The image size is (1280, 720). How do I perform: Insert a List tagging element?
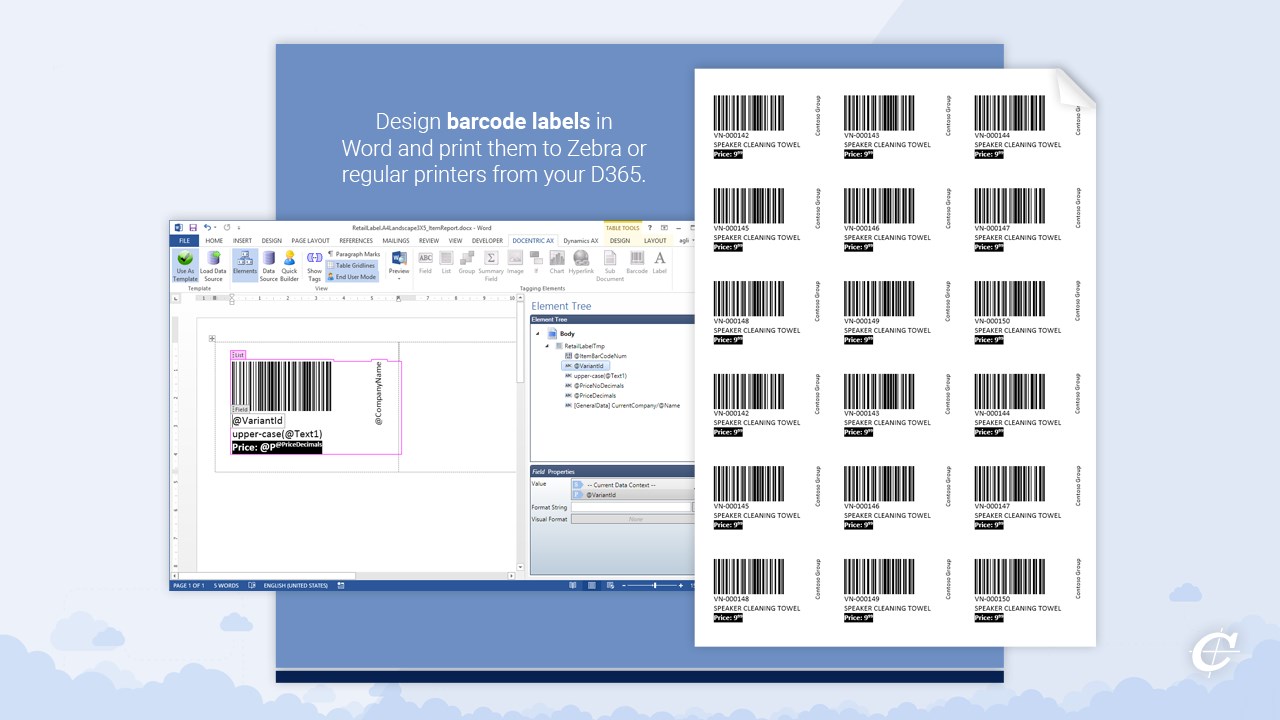[446, 262]
